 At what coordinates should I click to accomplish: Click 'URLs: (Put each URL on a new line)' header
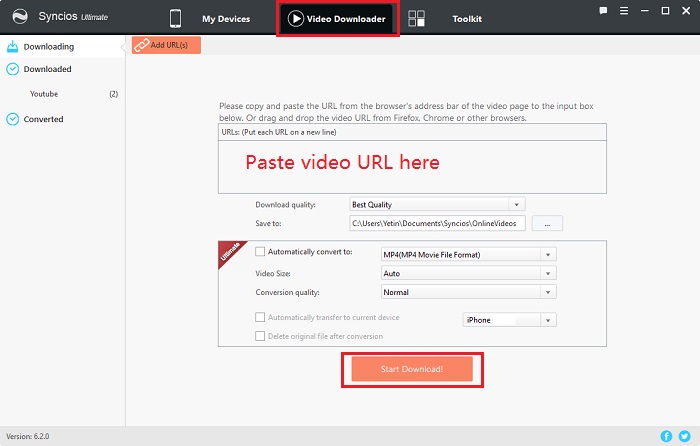point(279,132)
